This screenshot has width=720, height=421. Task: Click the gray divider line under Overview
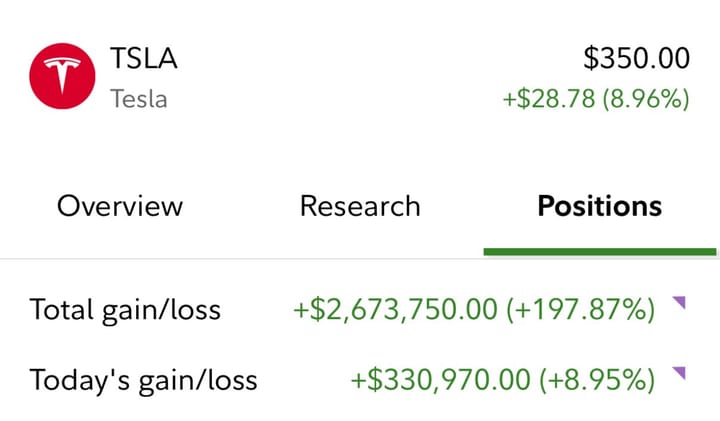click(x=120, y=259)
